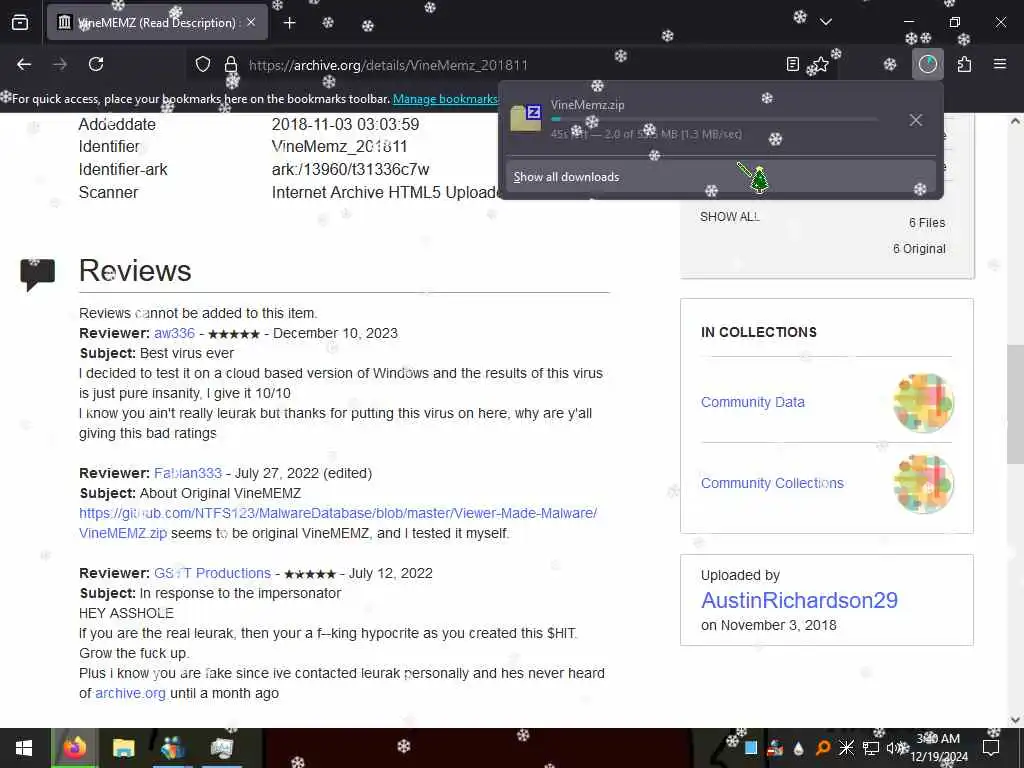
Task: Select the VineMEMZ (Read Description) tab
Action: pyautogui.click(x=157, y=23)
